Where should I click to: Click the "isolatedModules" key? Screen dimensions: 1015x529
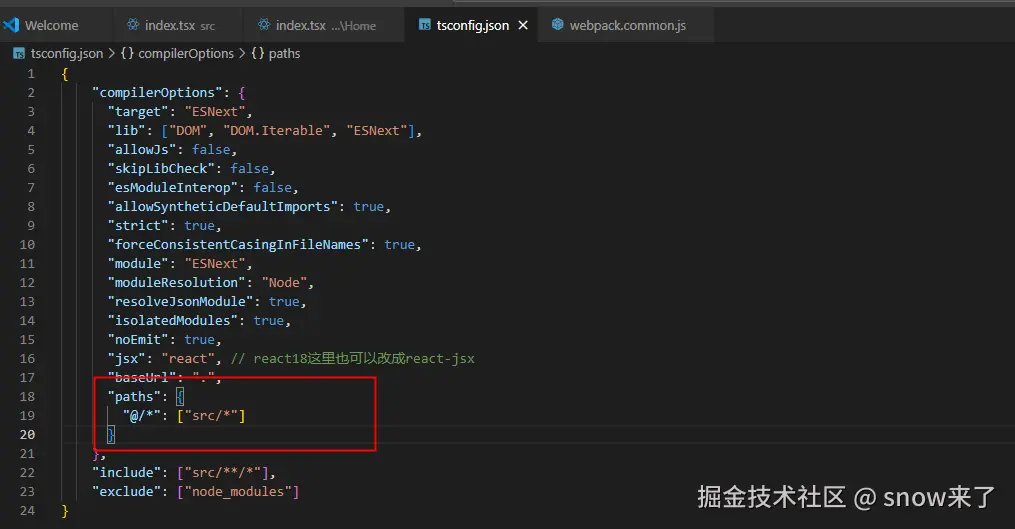point(173,321)
